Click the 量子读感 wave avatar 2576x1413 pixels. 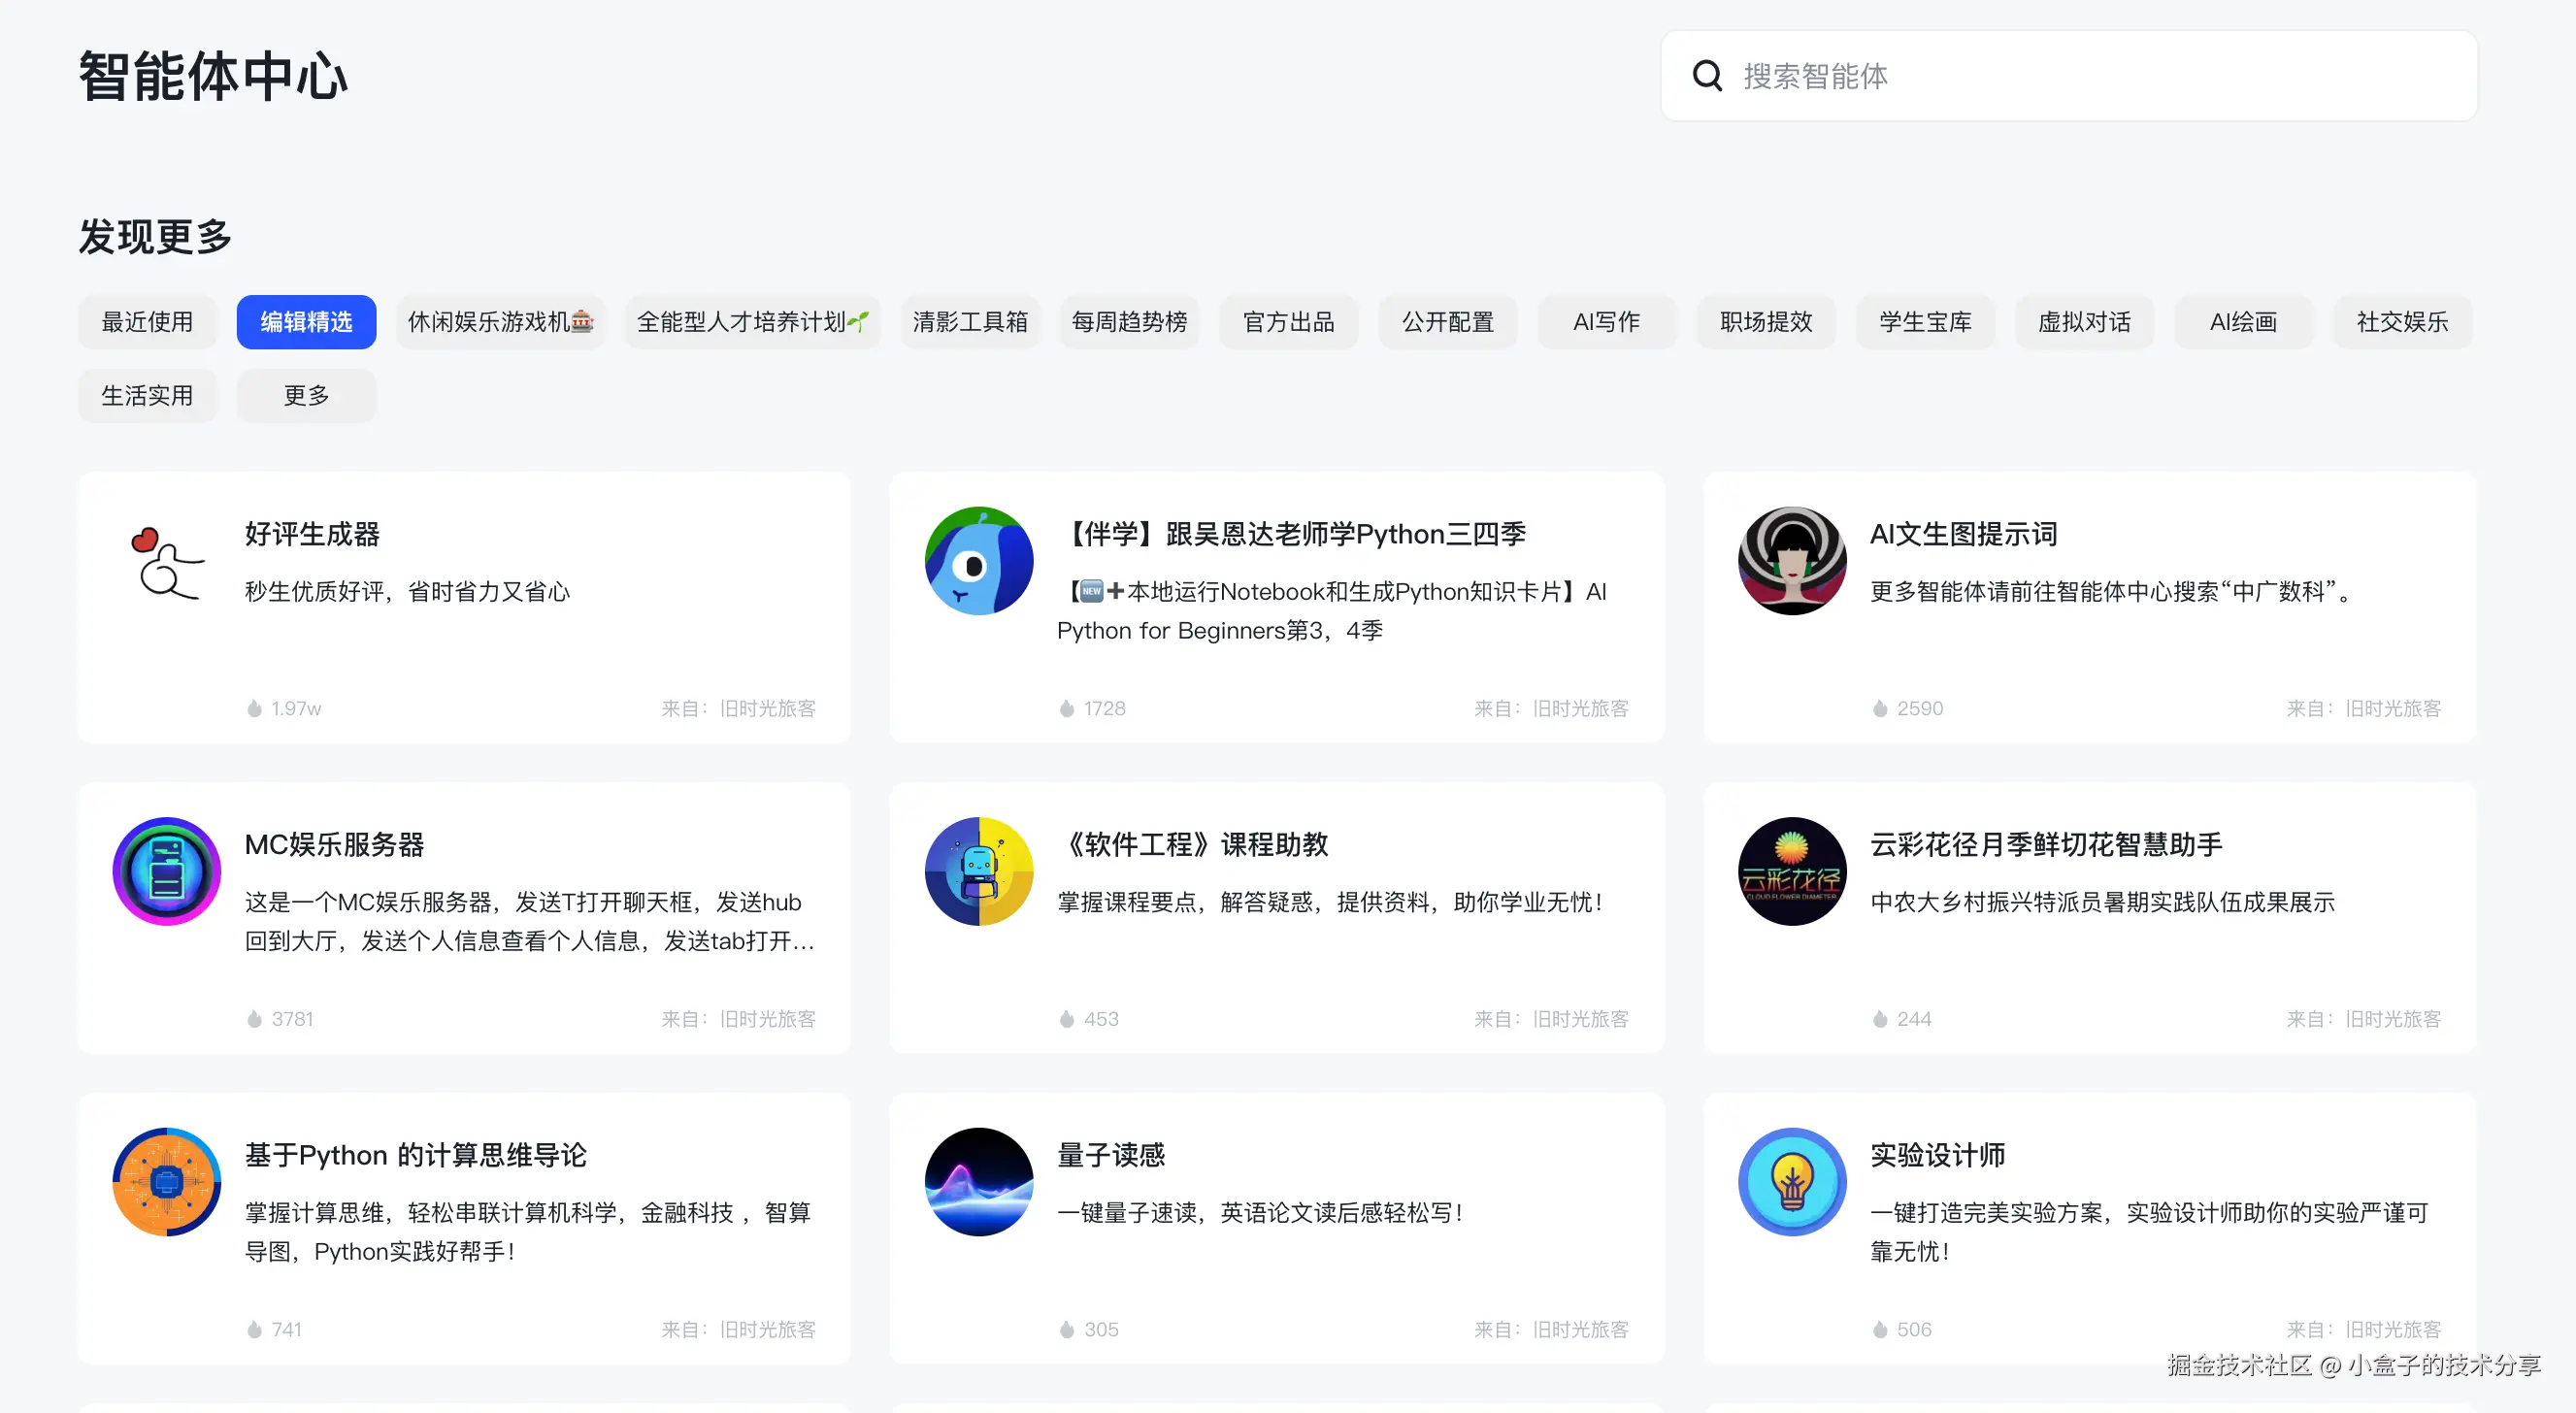(978, 1182)
